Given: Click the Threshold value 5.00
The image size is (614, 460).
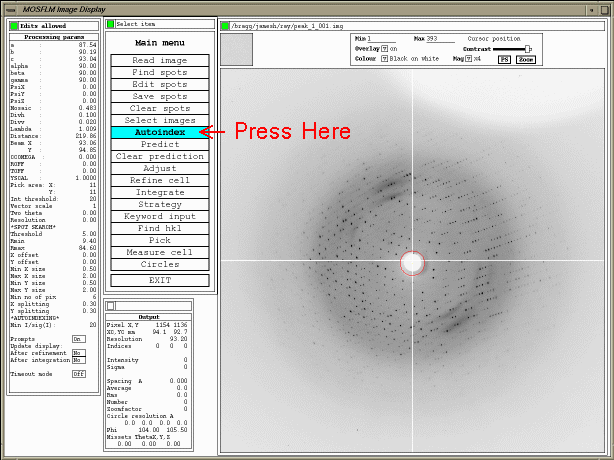Looking at the screenshot, I should pyautogui.click(x=89, y=234).
